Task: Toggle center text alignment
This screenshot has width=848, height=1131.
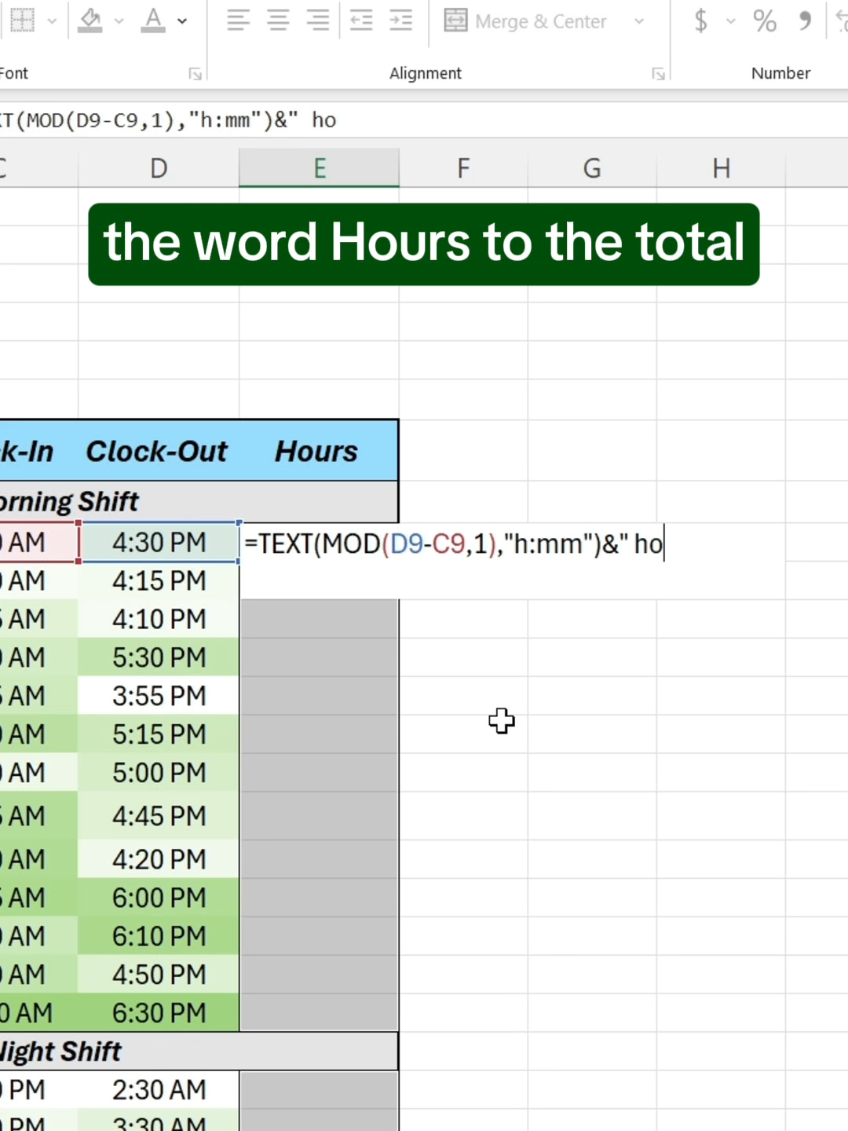Action: click(278, 20)
